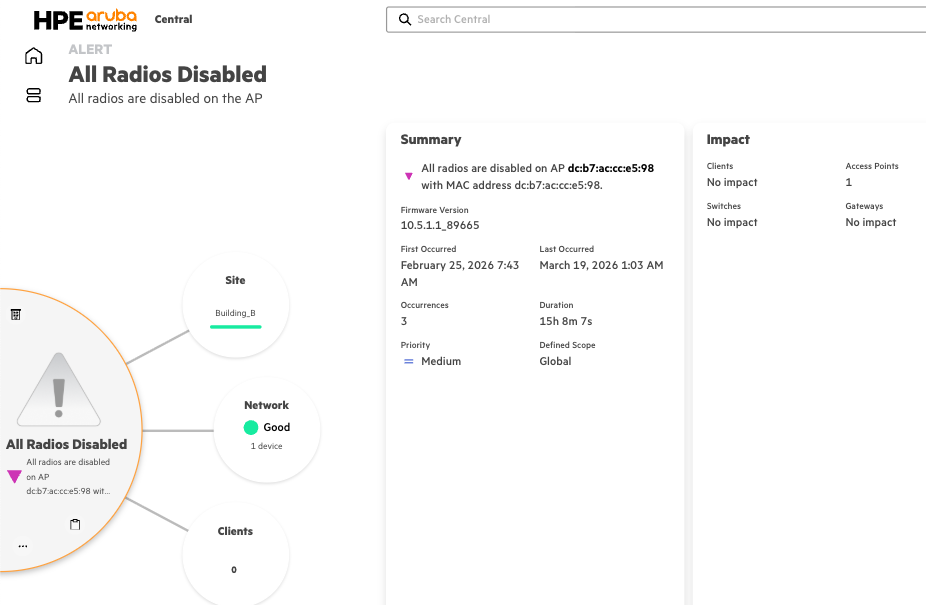The width and height of the screenshot is (926, 605).
Task: Click the 1 device text in Network node
Action: tap(266, 446)
